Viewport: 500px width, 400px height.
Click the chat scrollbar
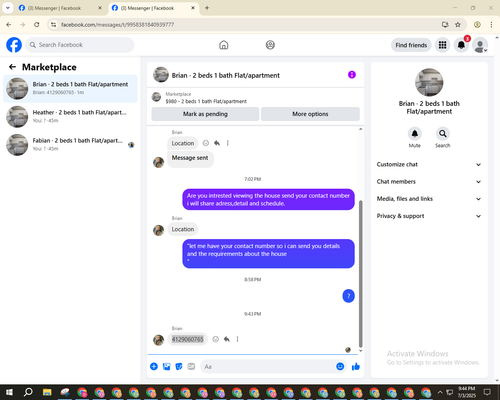point(360,273)
